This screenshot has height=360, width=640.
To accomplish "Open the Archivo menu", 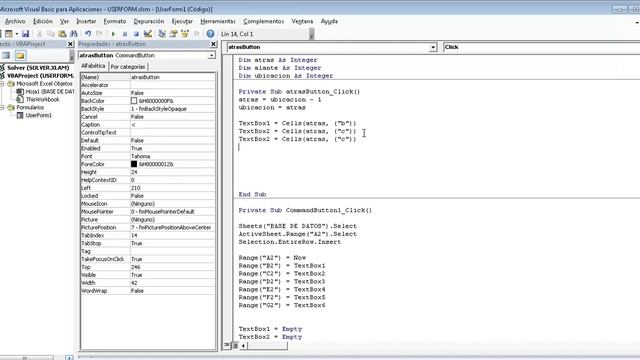I will click(x=15, y=21).
